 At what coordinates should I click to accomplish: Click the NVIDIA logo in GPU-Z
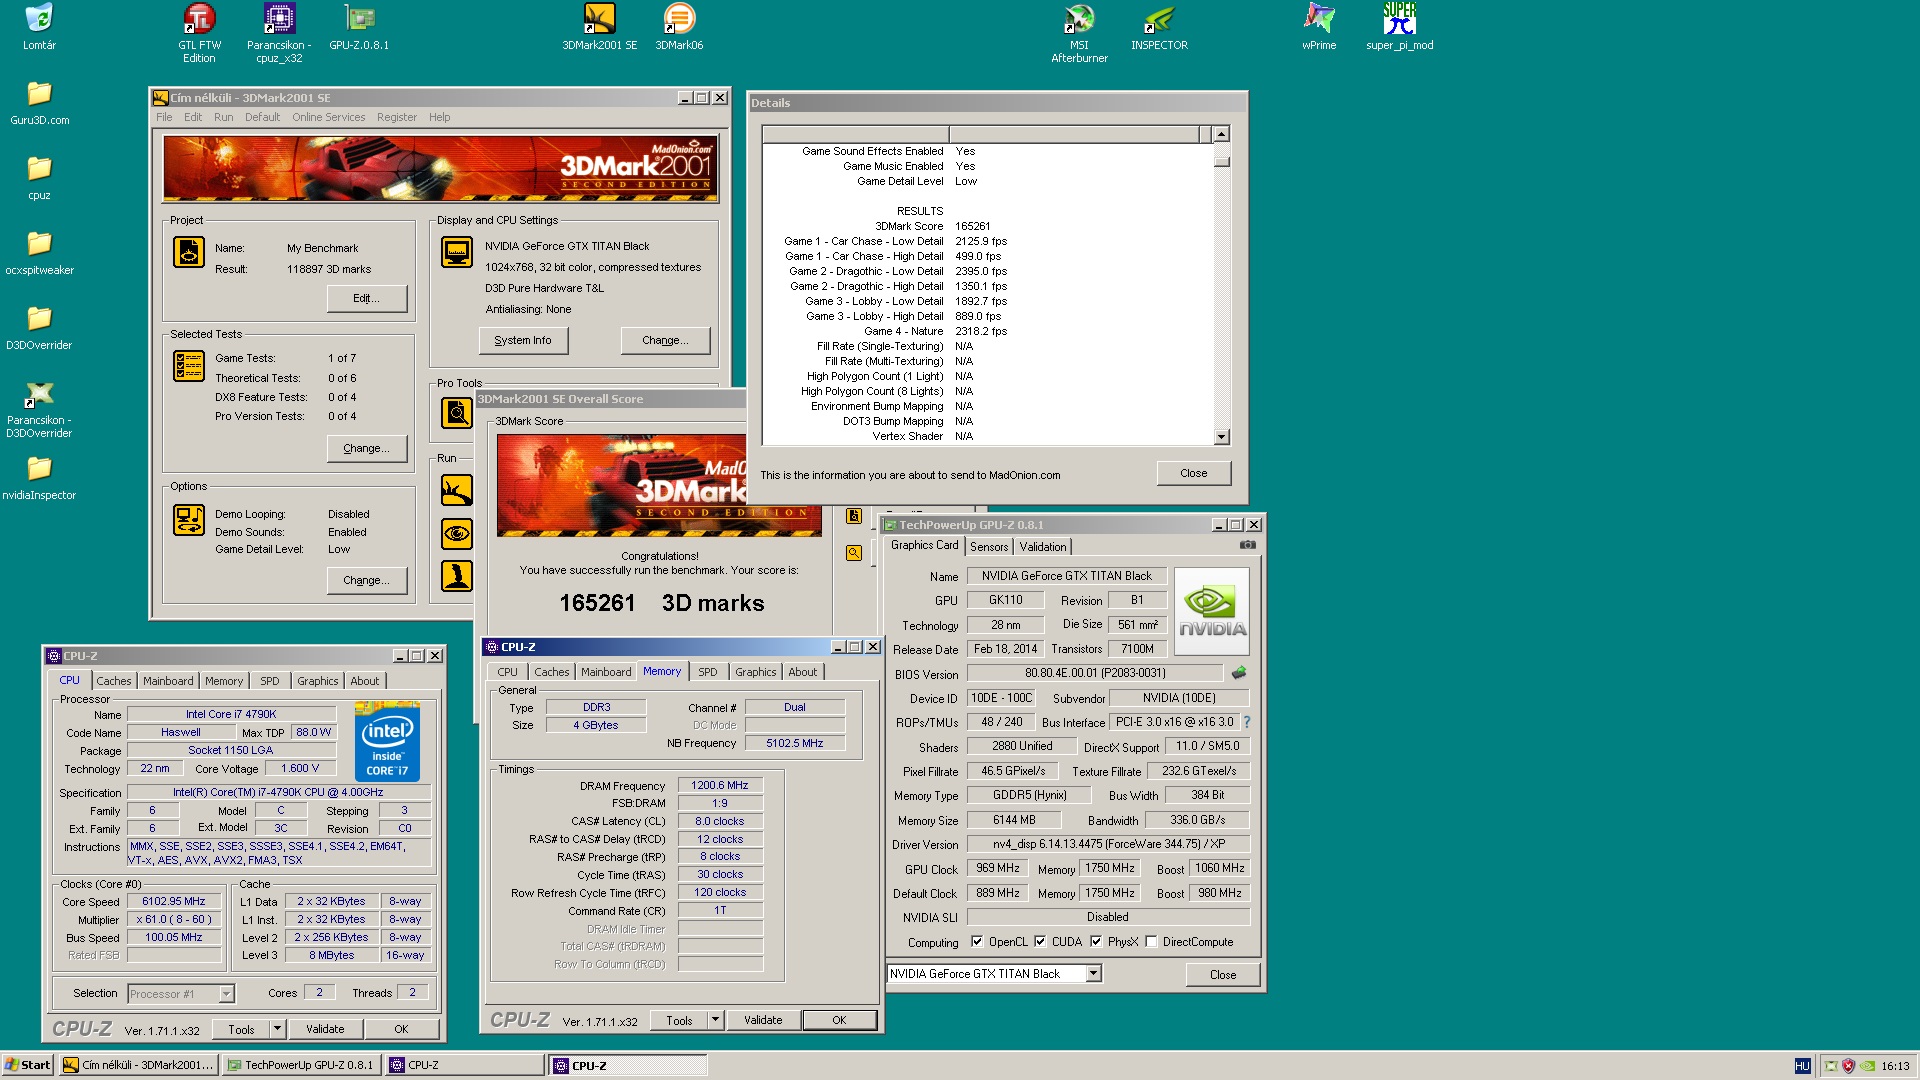tap(1212, 611)
